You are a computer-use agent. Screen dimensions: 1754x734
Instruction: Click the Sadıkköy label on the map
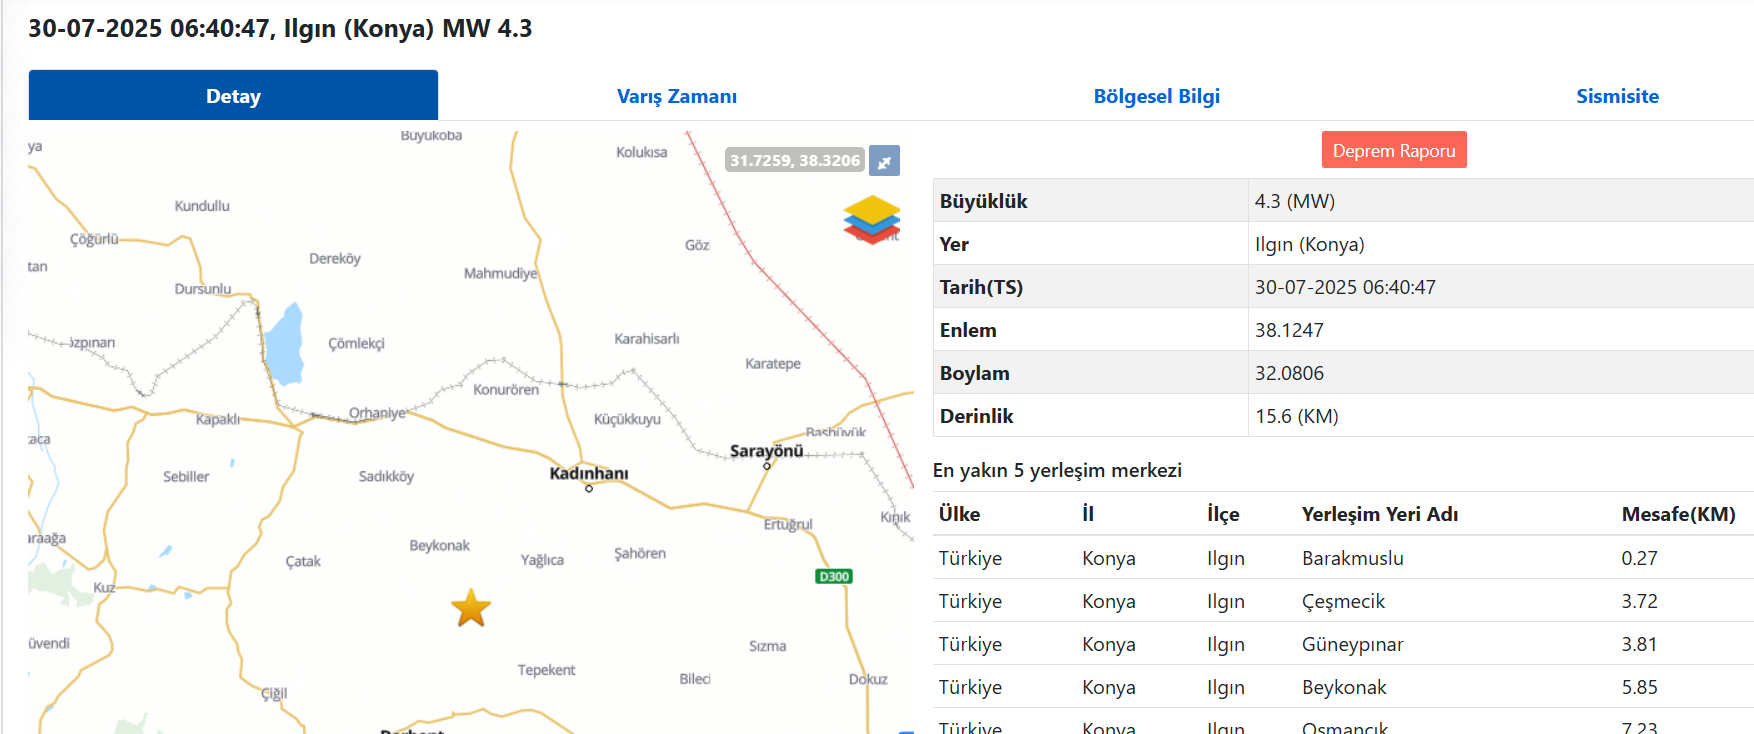point(386,476)
